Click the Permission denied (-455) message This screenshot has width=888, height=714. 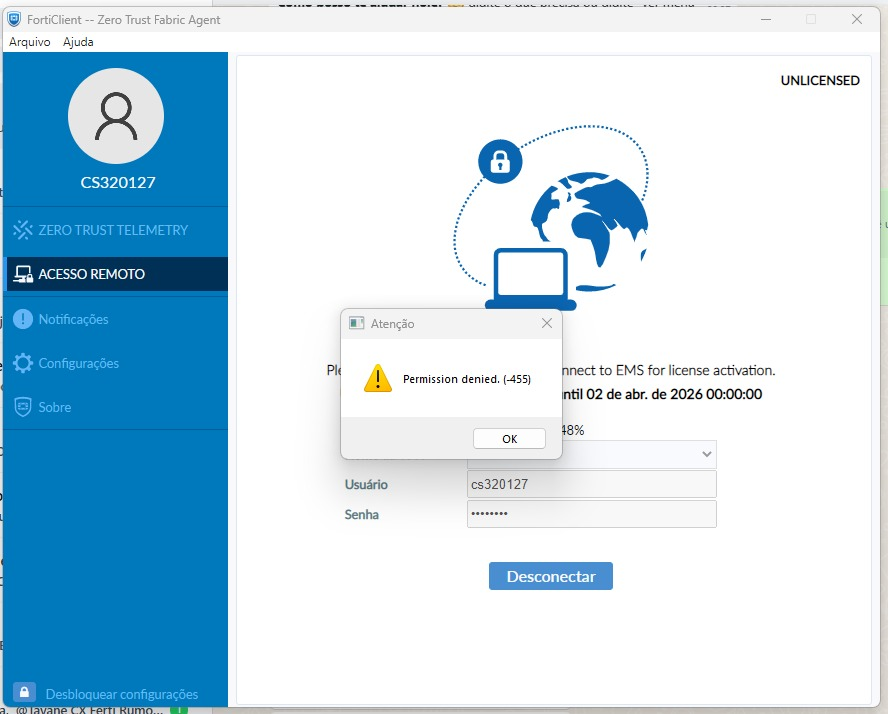[x=467, y=379]
